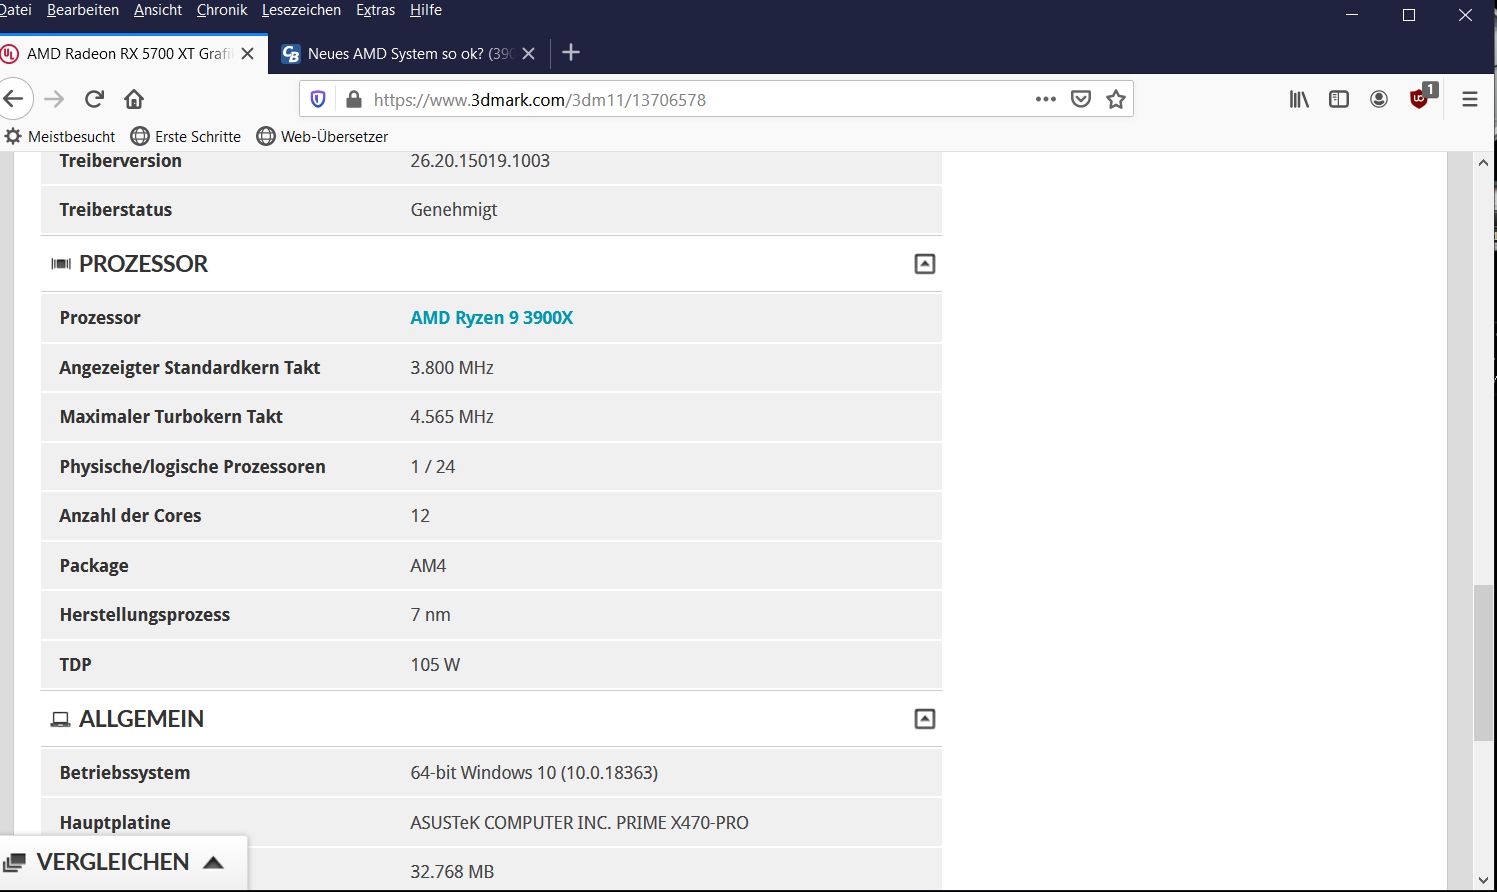Open Meistbesucht bookmarks folder
1497x892 pixels.
click(60, 136)
